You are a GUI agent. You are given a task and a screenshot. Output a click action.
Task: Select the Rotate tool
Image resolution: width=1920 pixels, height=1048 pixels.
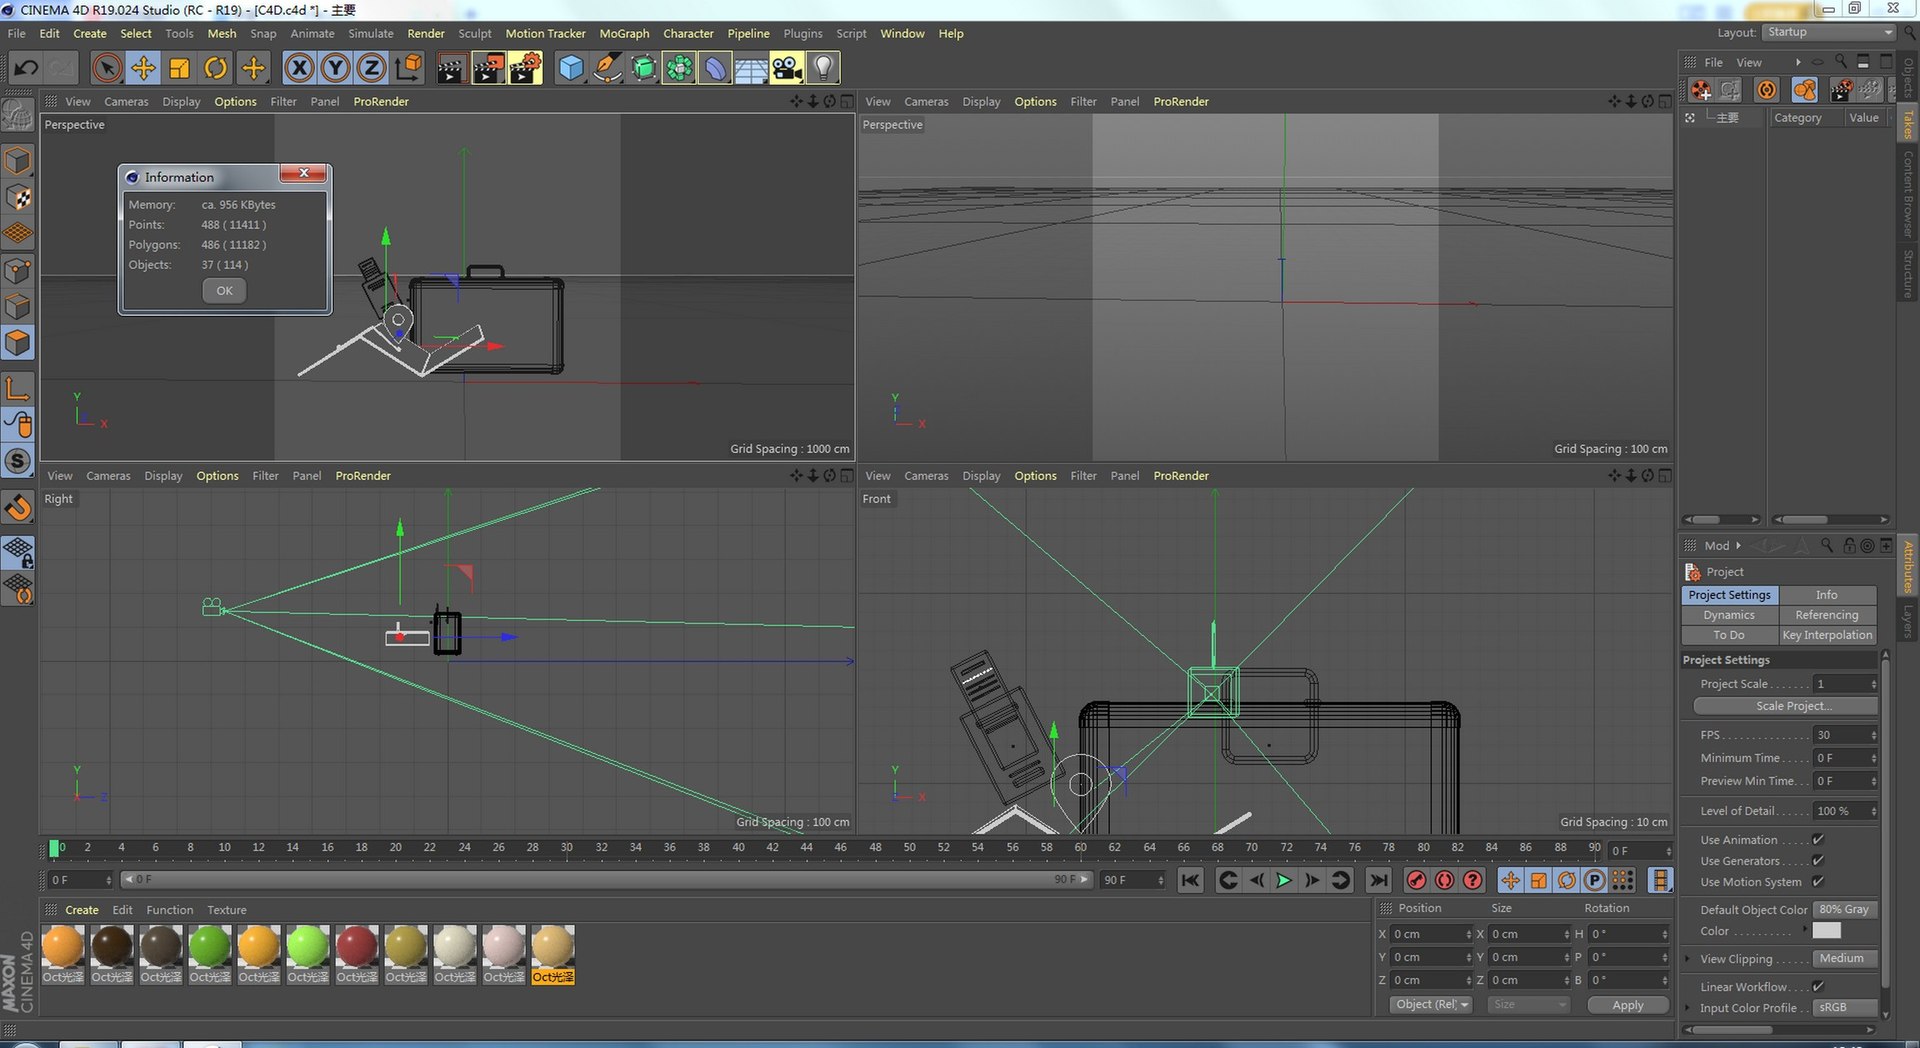[x=215, y=68]
